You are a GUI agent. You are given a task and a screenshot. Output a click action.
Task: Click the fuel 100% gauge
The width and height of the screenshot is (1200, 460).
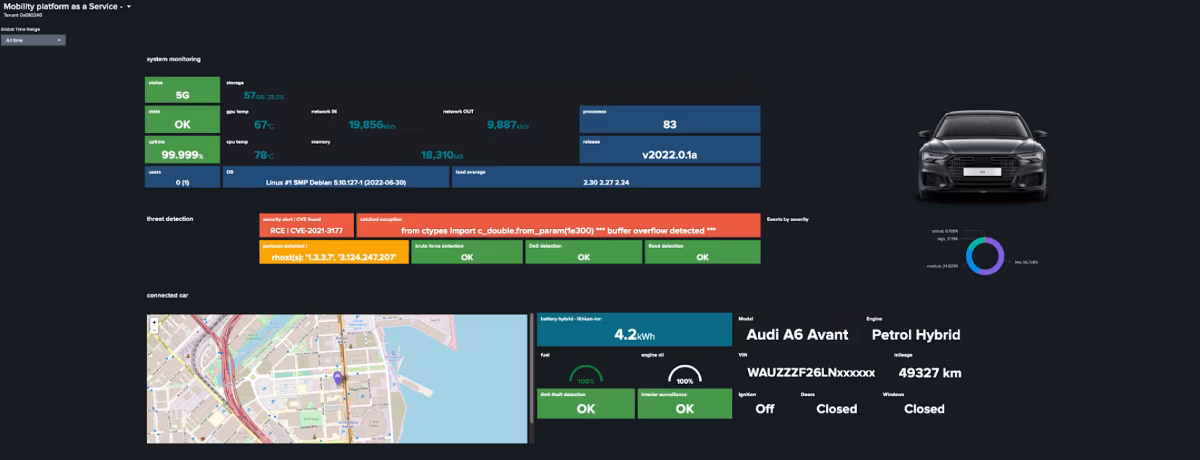click(586, 375)
